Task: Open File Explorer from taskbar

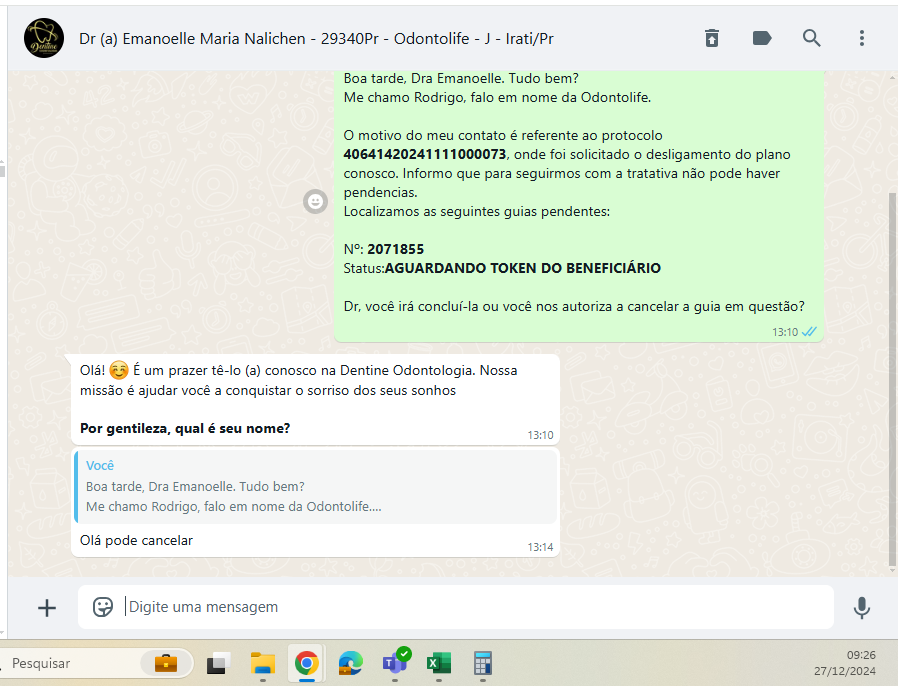Action: click(263, 663)
